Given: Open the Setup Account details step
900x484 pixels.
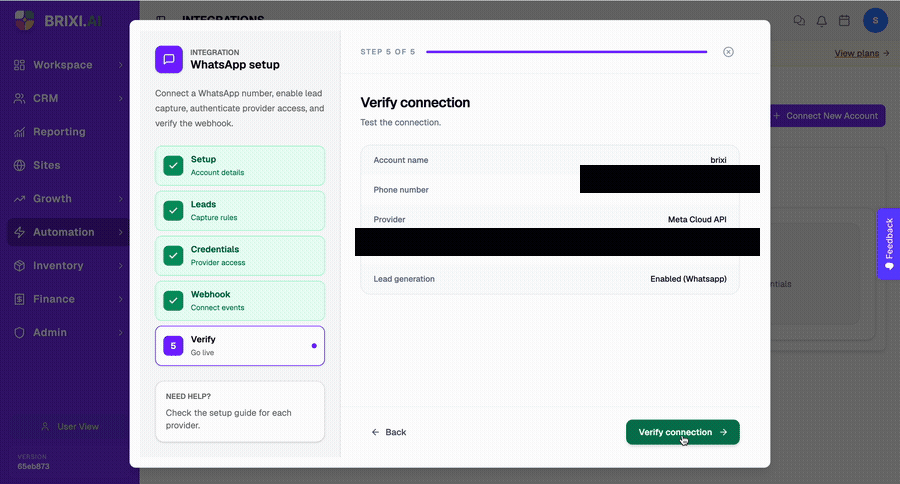Looking at the screenshot, I should [x=240, y=165].
